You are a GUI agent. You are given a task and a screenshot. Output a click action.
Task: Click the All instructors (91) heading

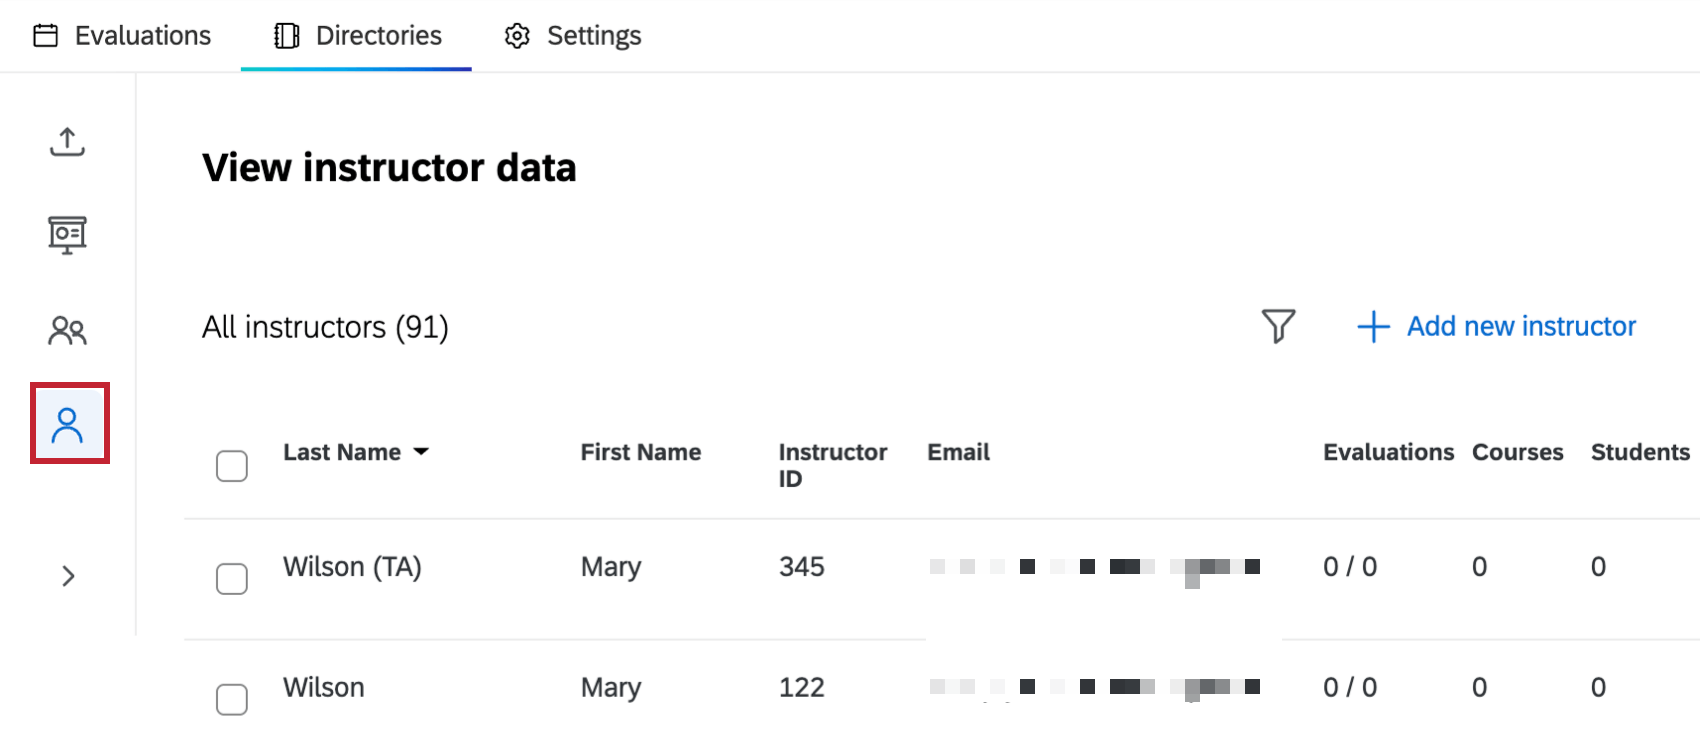[324, 326]
